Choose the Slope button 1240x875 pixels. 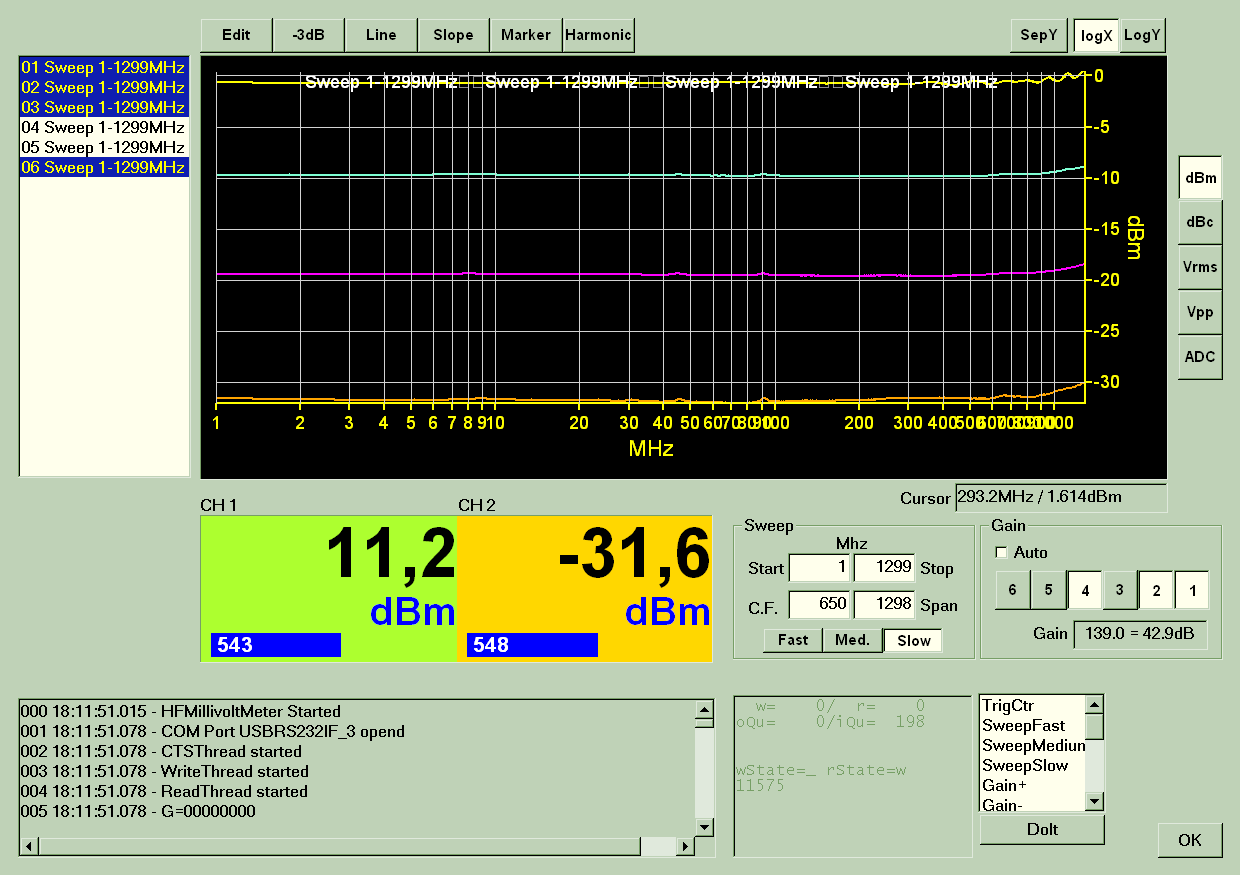coord(453,35)
